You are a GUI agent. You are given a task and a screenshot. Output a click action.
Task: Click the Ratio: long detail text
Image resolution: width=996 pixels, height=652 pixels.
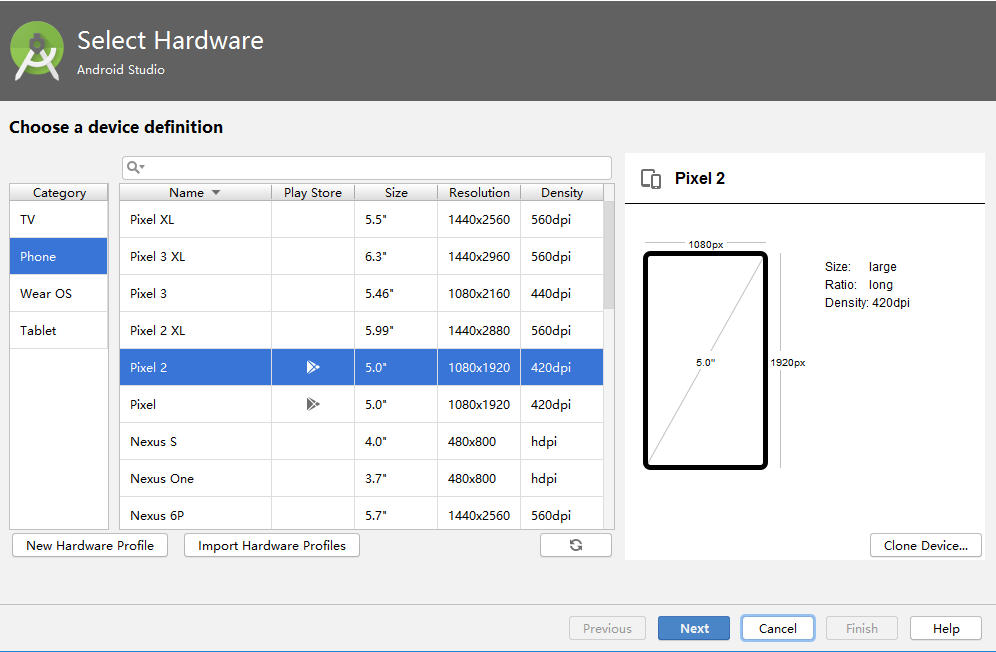click(x=859, y=285)
